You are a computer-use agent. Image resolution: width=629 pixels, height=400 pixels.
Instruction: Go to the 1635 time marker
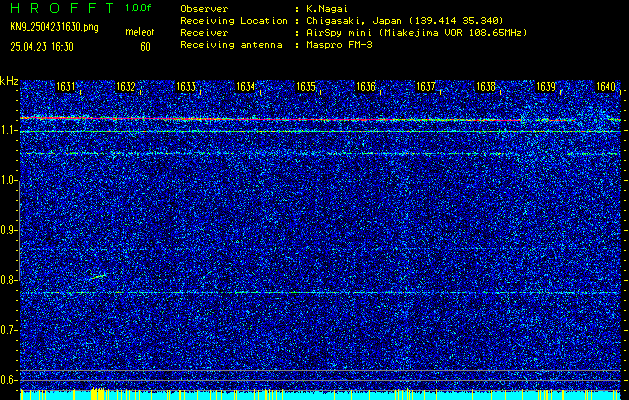click(305, 87)
